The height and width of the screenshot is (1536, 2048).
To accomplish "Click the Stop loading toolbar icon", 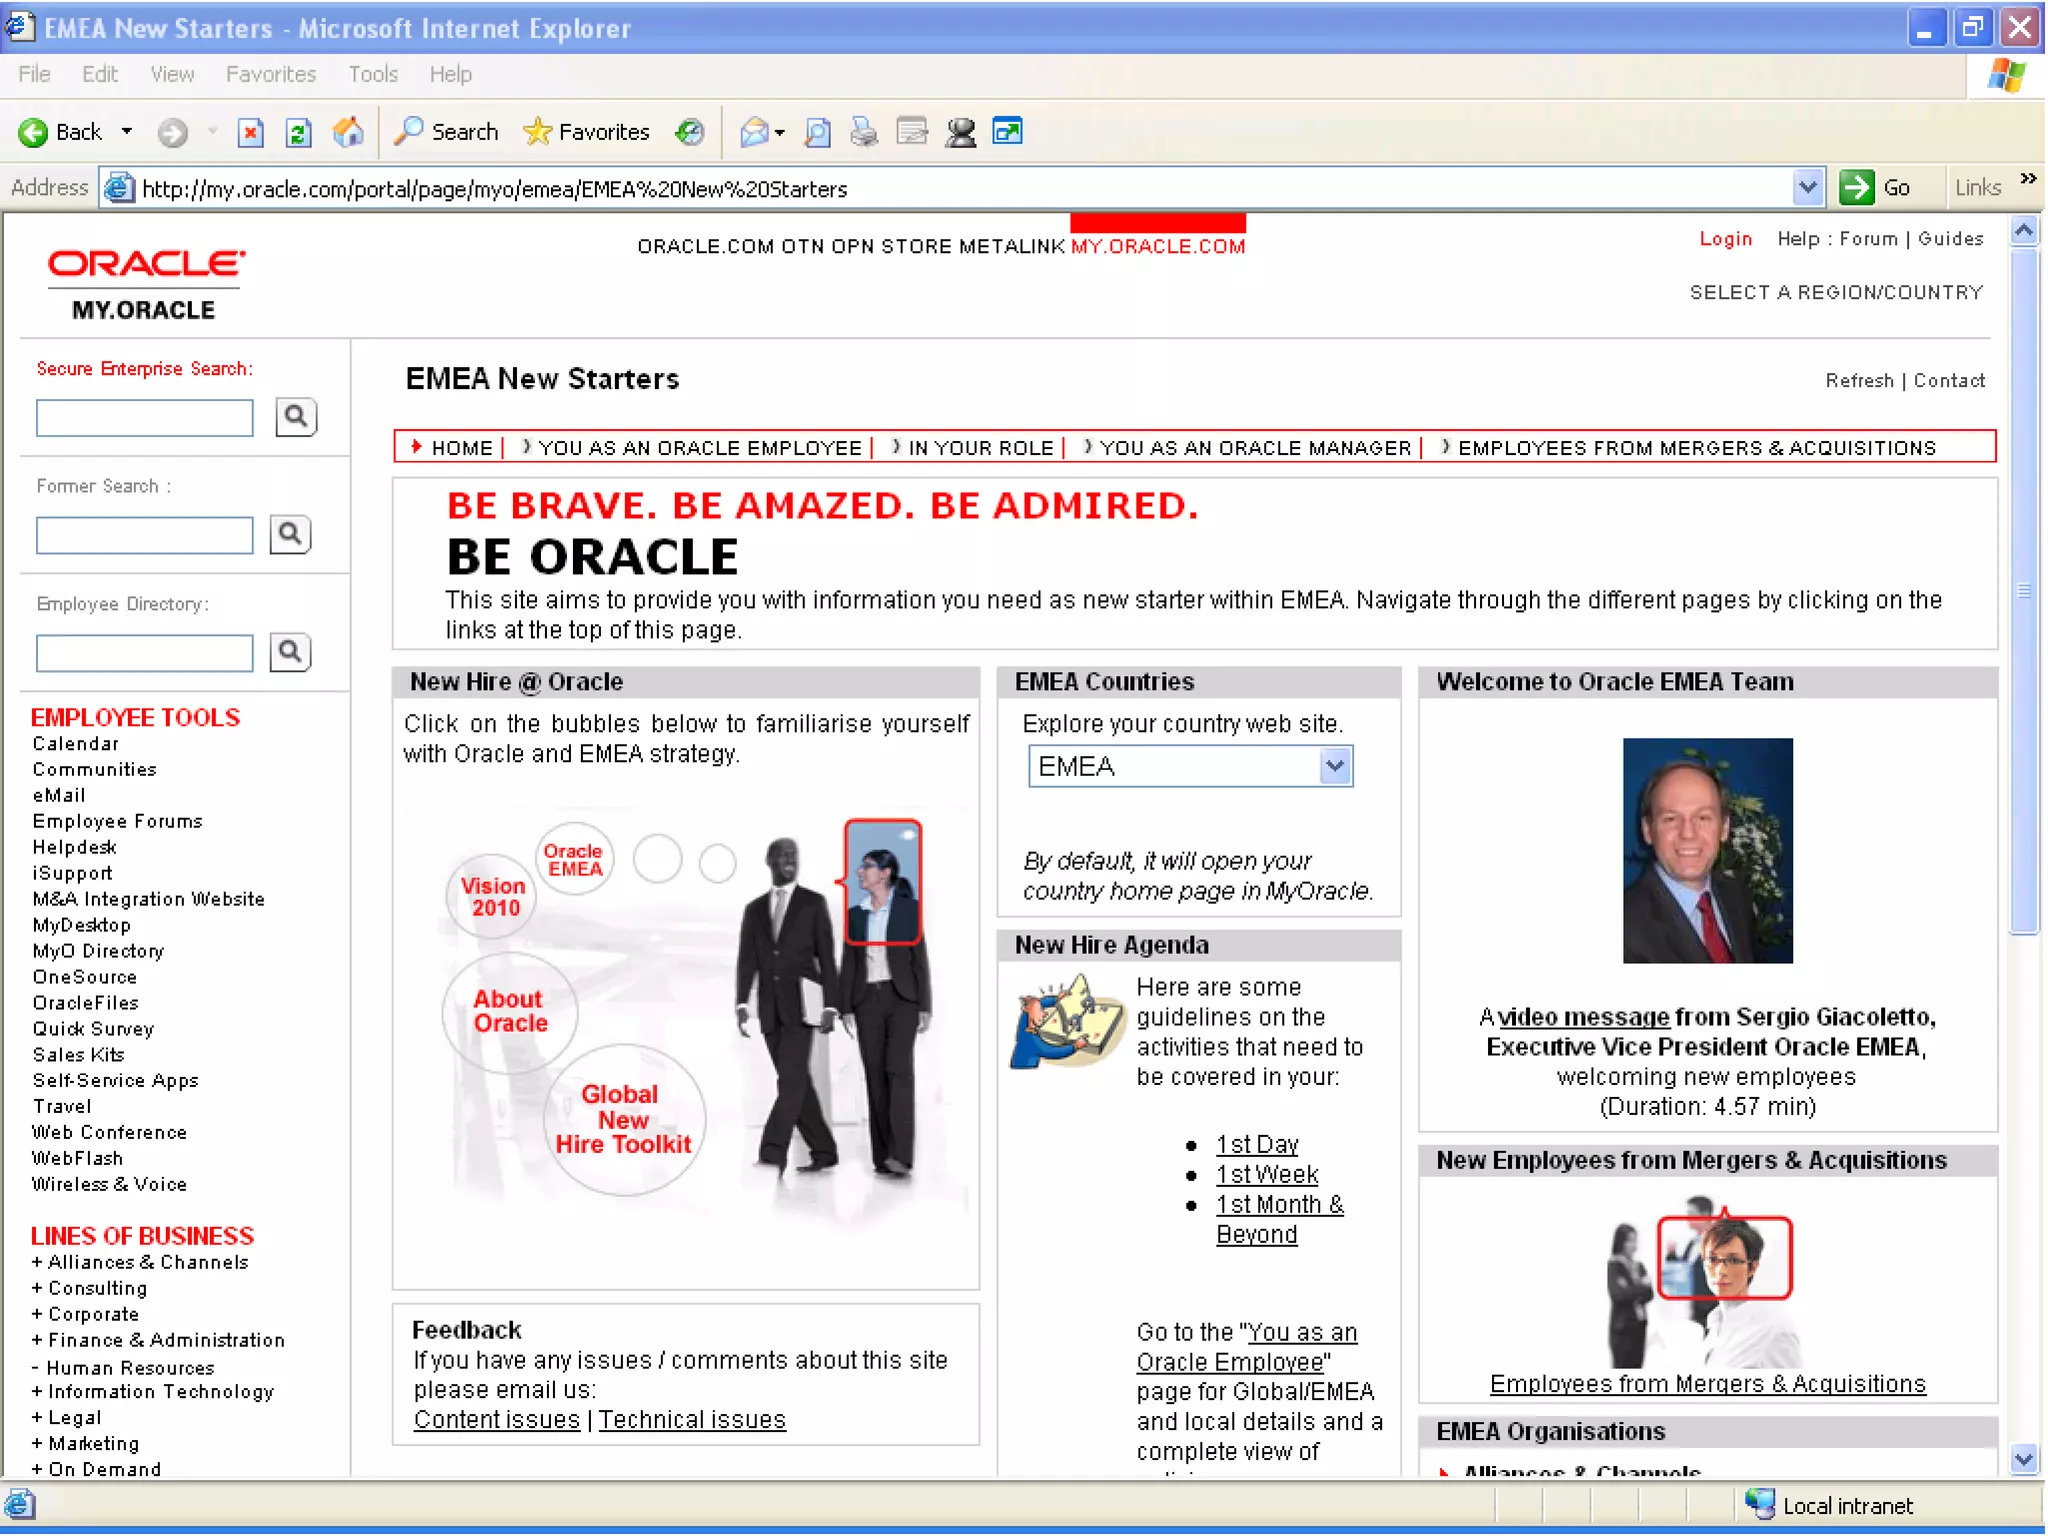I will [250, 132].
